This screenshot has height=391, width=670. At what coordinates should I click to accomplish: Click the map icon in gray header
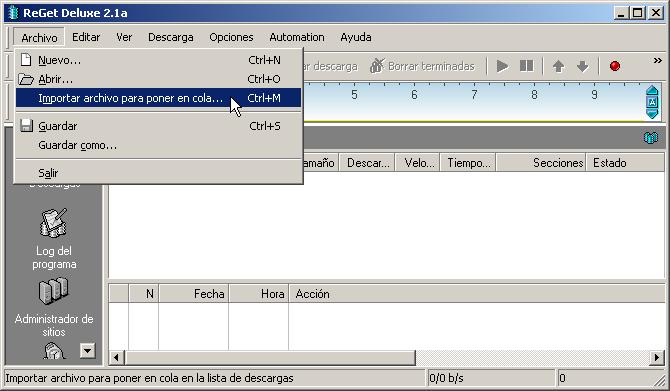tap(651, 138)
